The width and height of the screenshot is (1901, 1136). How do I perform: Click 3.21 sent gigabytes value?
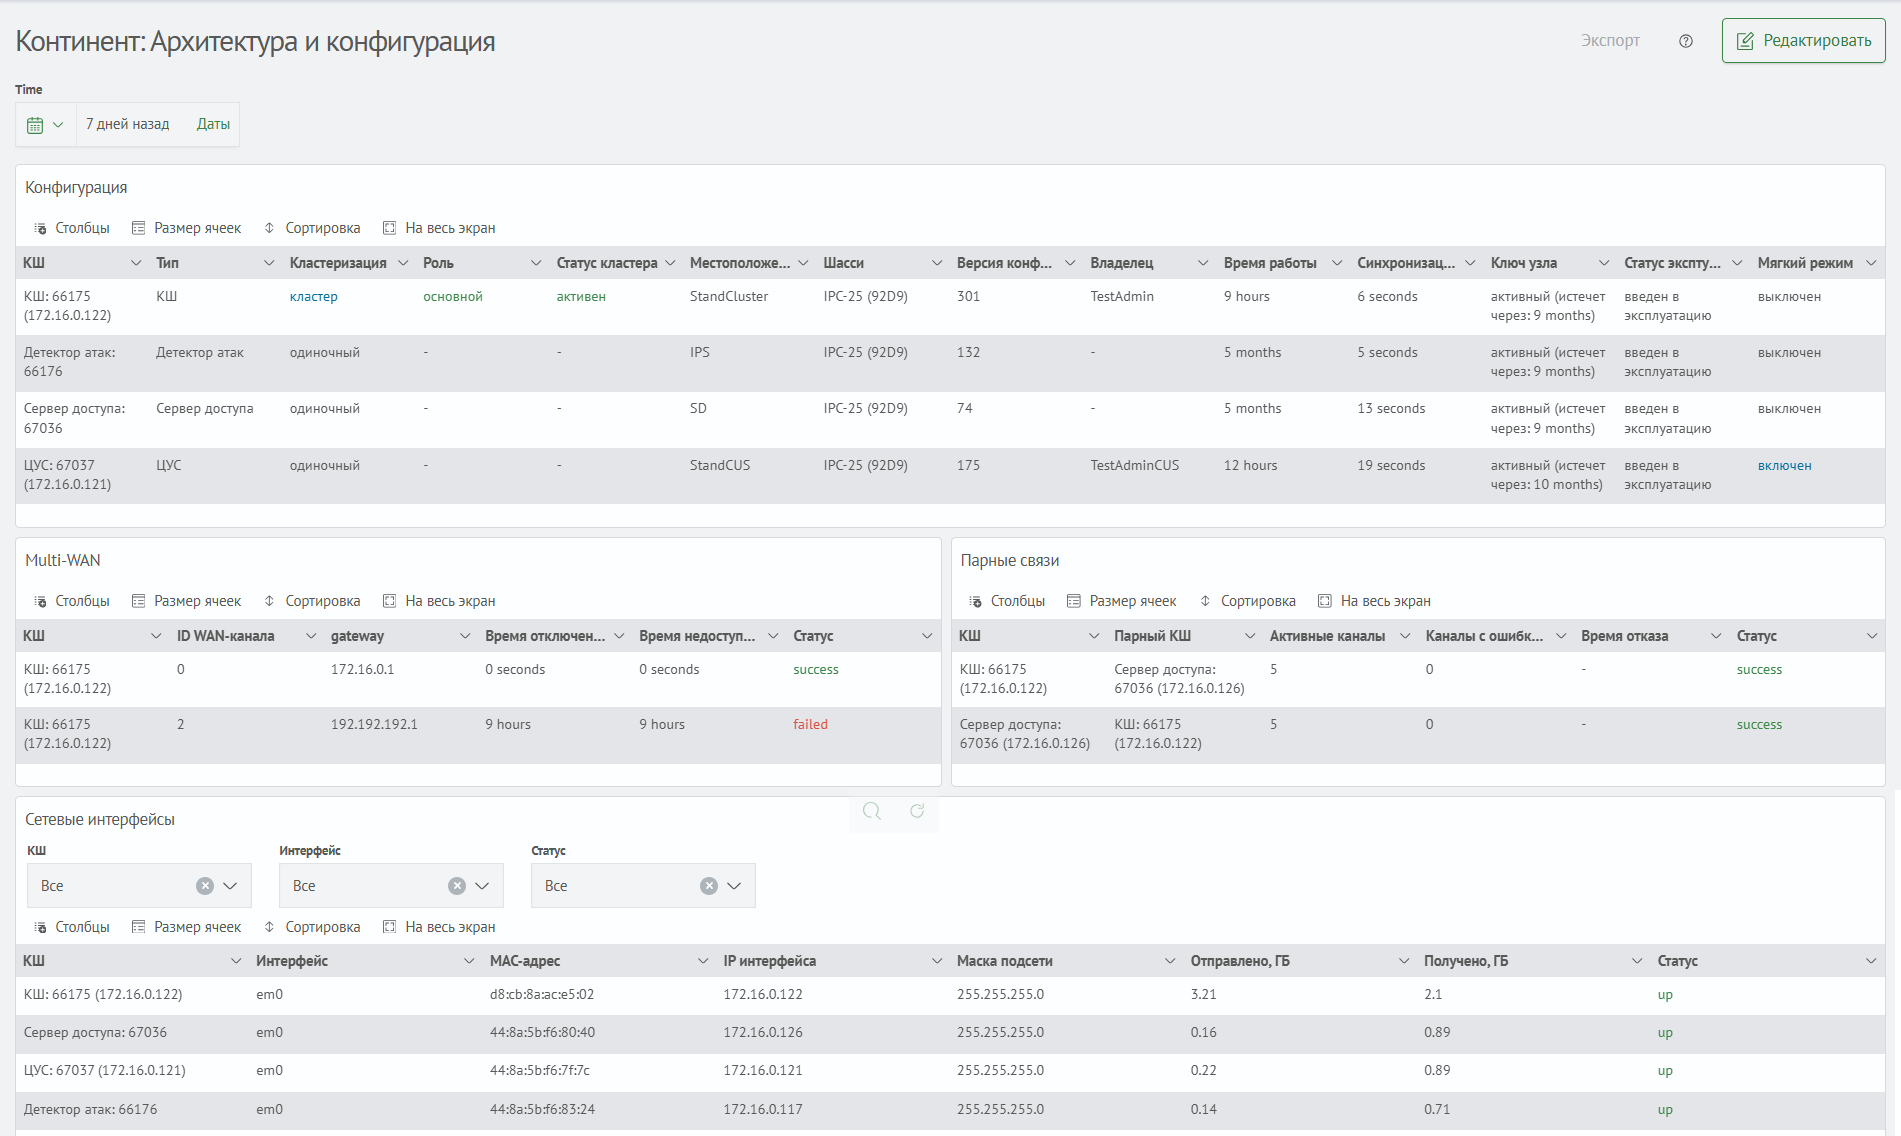coord(1203,995)
